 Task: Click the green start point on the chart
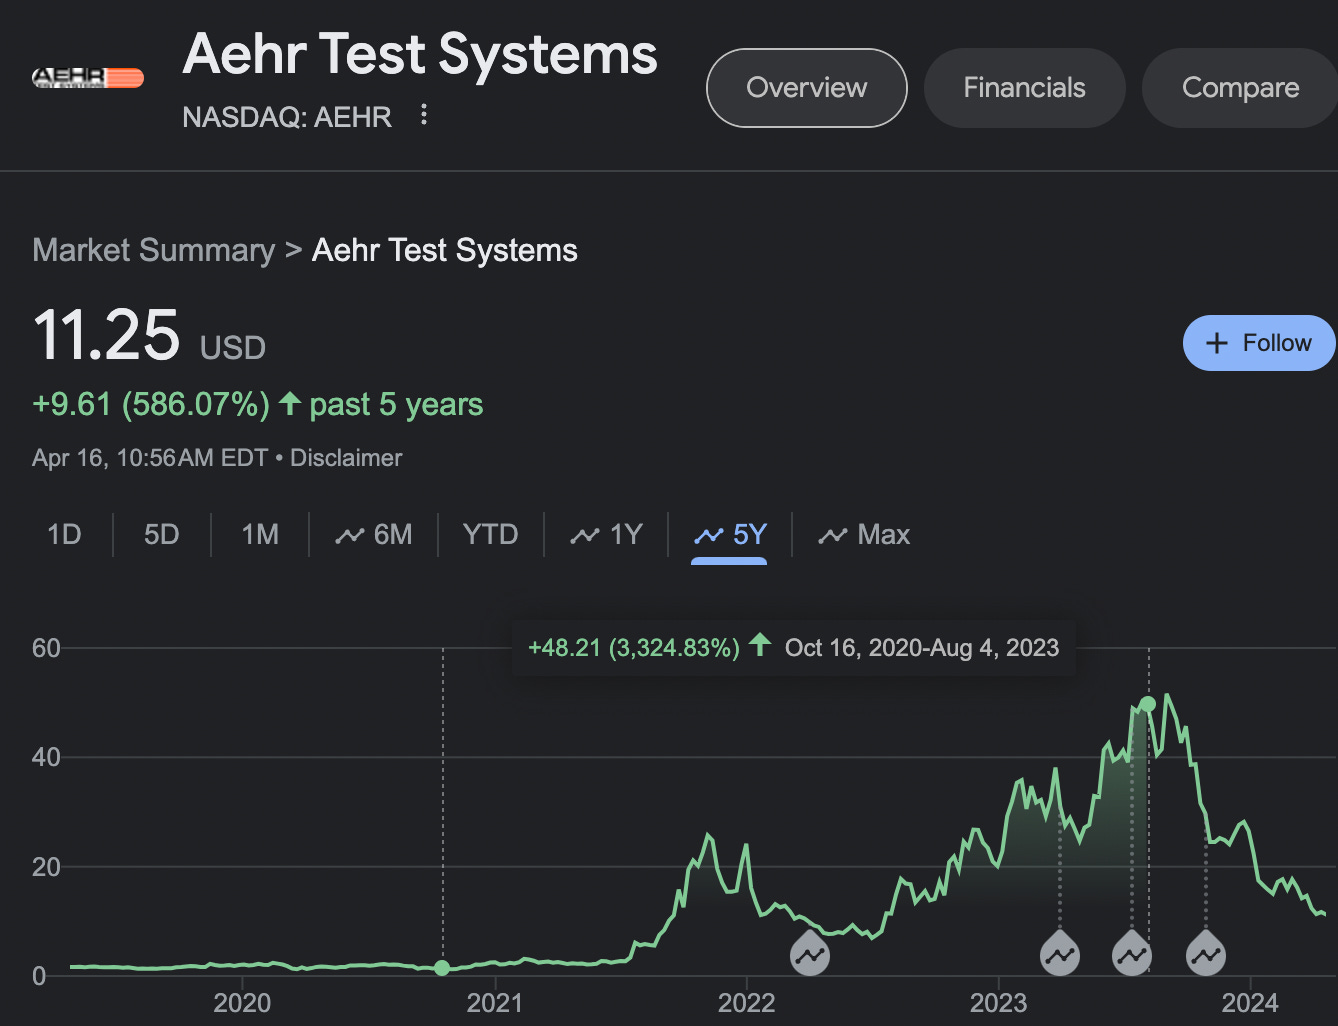(442, 968)
